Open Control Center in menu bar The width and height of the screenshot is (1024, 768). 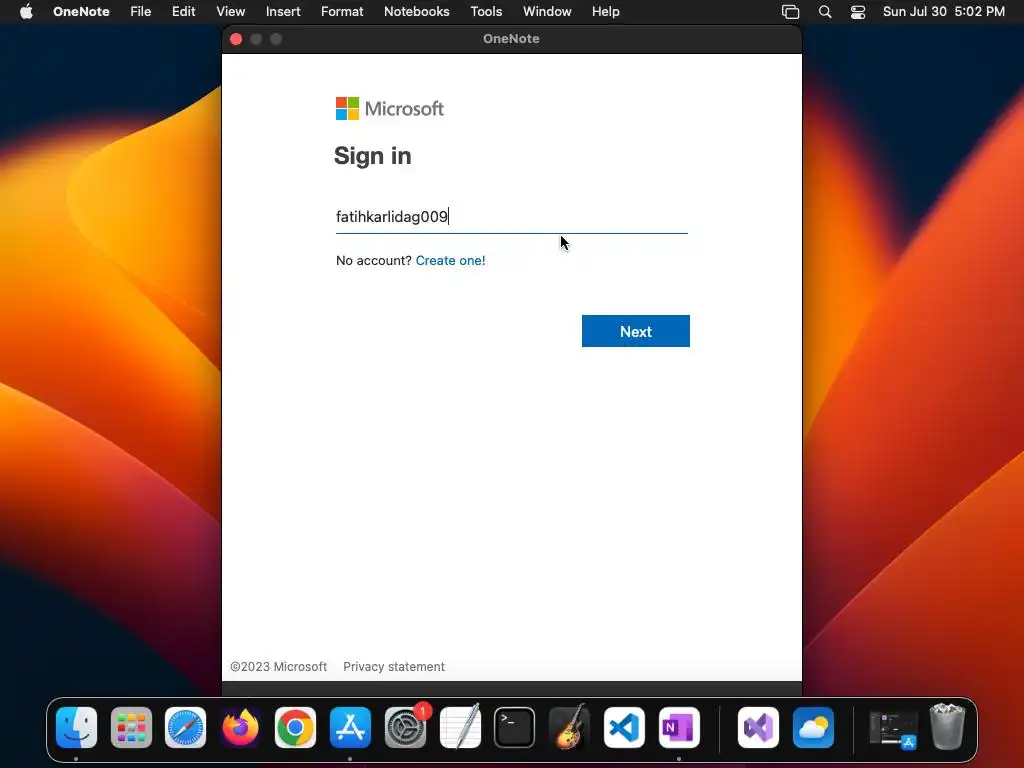pyautogui.click(x=857, y=12)
